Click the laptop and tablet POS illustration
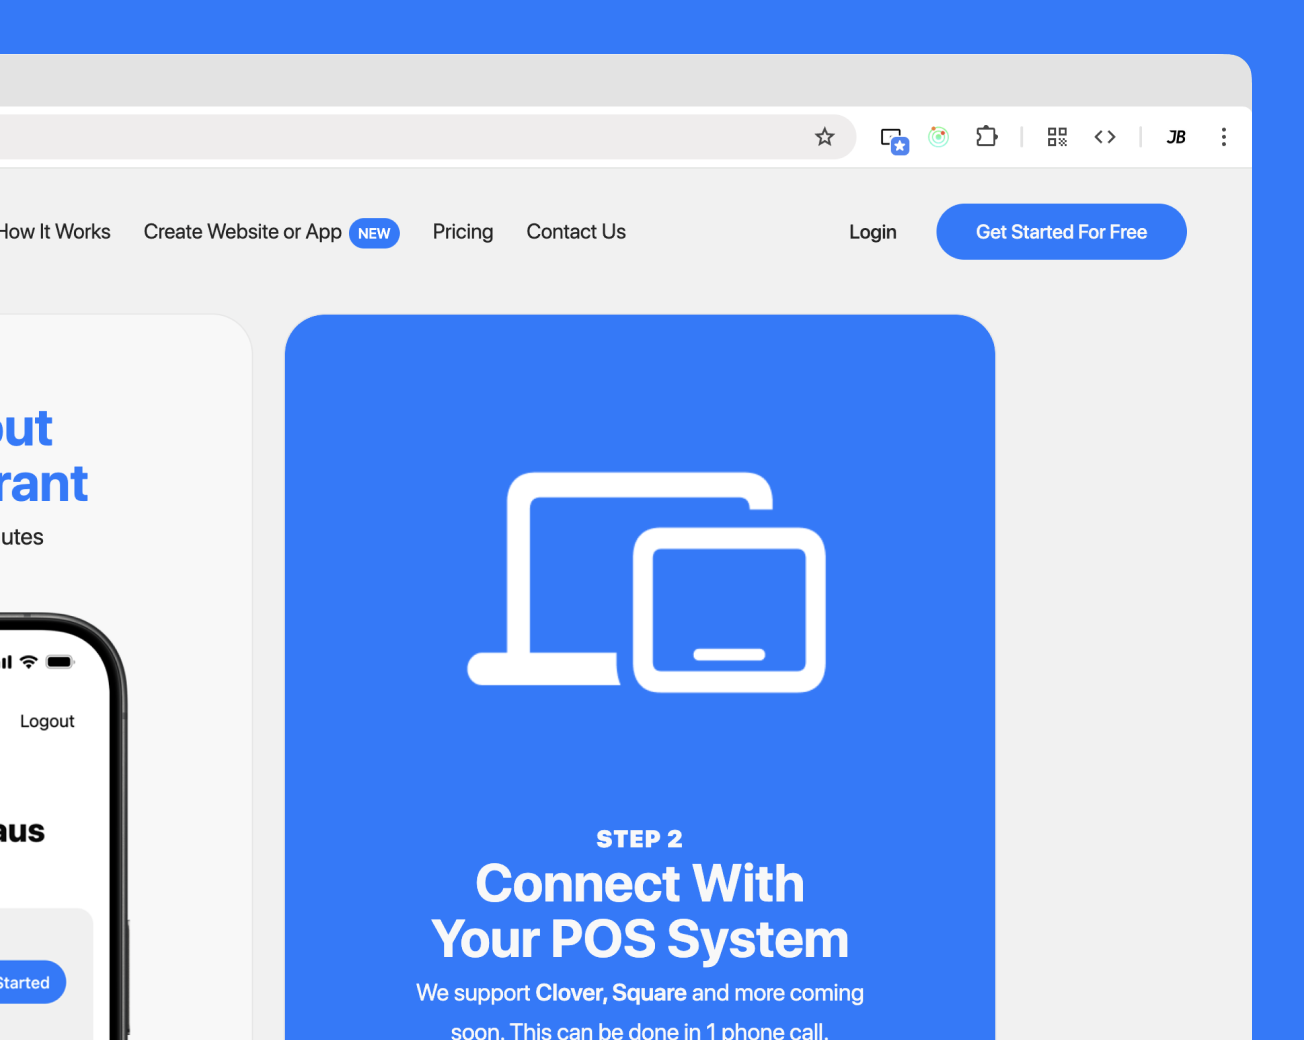This screenshot has width=1304, height=1040. tap(646, 580)
